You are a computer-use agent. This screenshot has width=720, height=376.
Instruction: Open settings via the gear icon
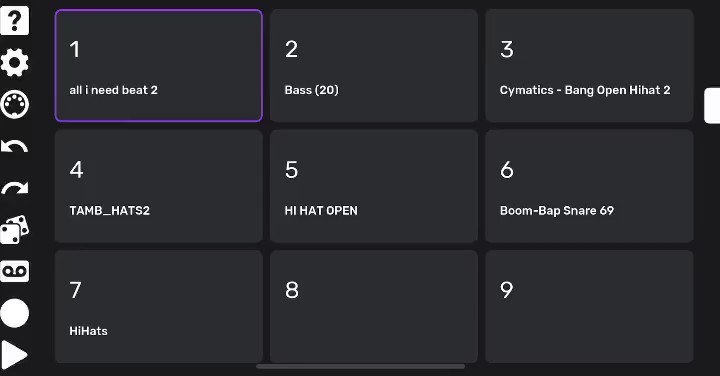(15, 62)
